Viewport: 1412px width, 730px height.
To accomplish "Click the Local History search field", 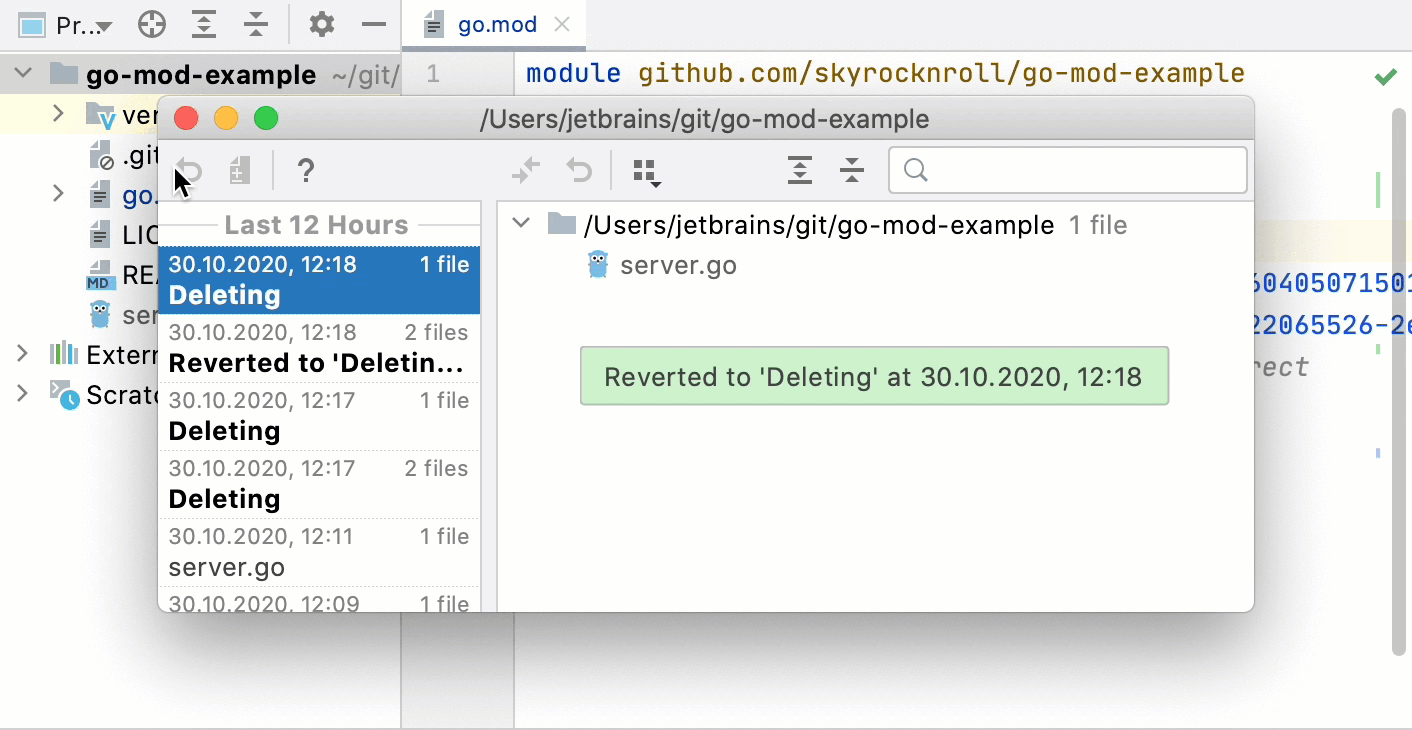I will point(1067,170).
